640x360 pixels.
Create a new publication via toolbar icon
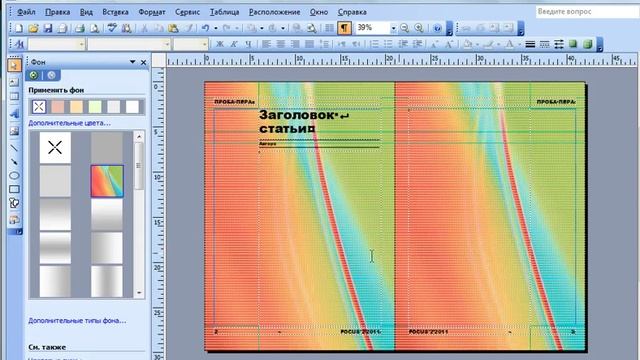pos(19,28)
